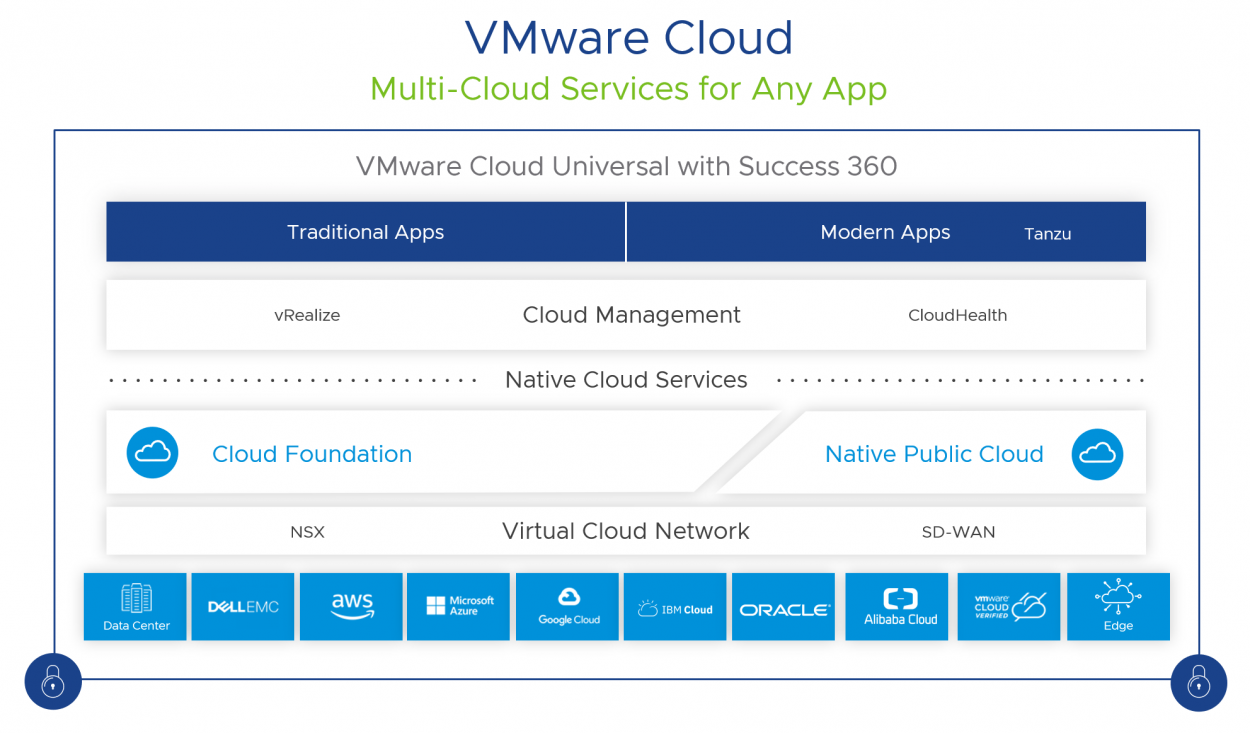Click the Multi-Cloud Services for Any App subtitle
Viewport: 1250px width, 733px height.
[628, 89]
